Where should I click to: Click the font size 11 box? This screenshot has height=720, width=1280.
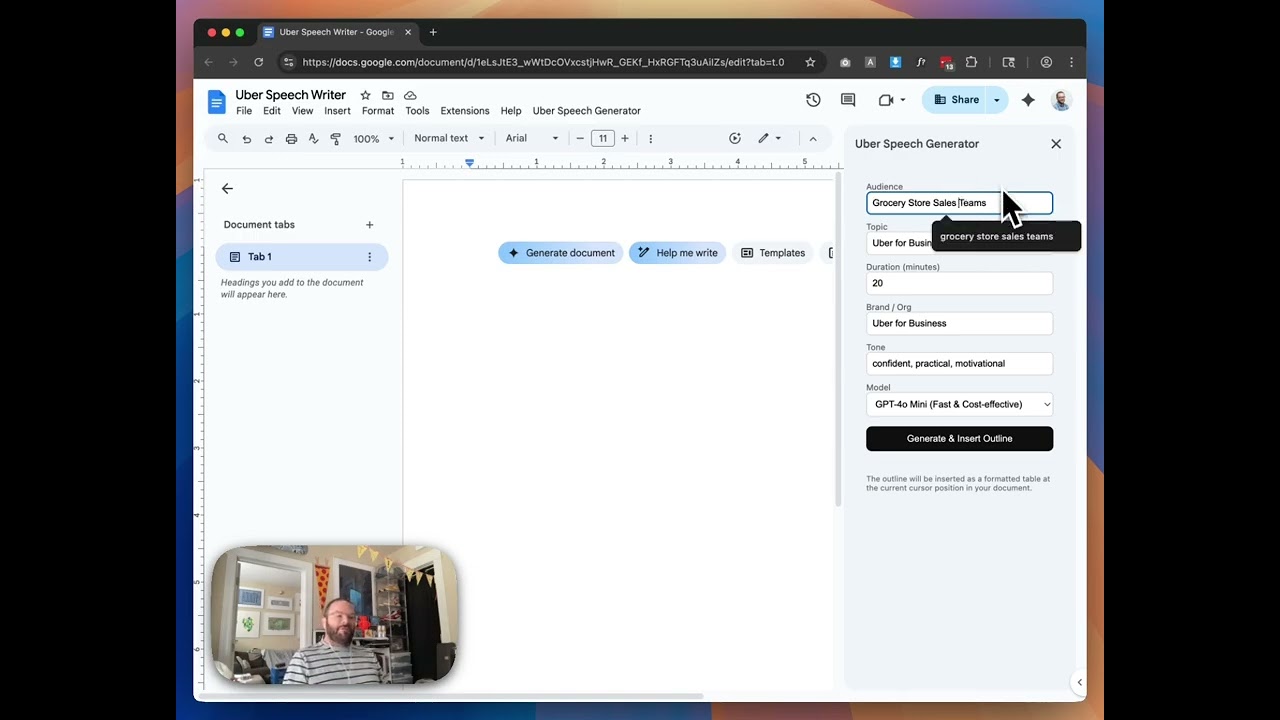[602, 138]
